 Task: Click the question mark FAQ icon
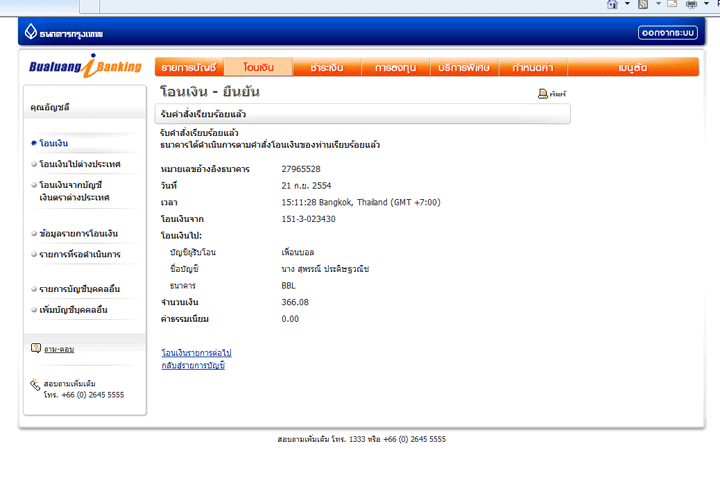click(x=36, y=348)
